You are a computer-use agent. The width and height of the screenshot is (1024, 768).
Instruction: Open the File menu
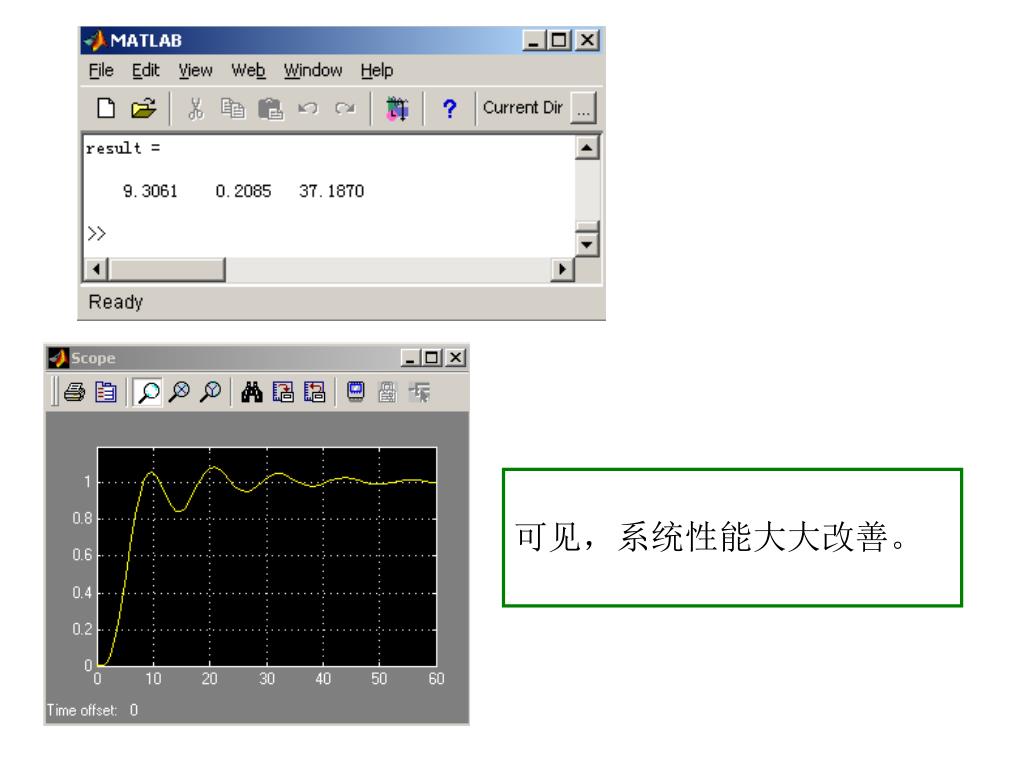[x=101, y=71]
